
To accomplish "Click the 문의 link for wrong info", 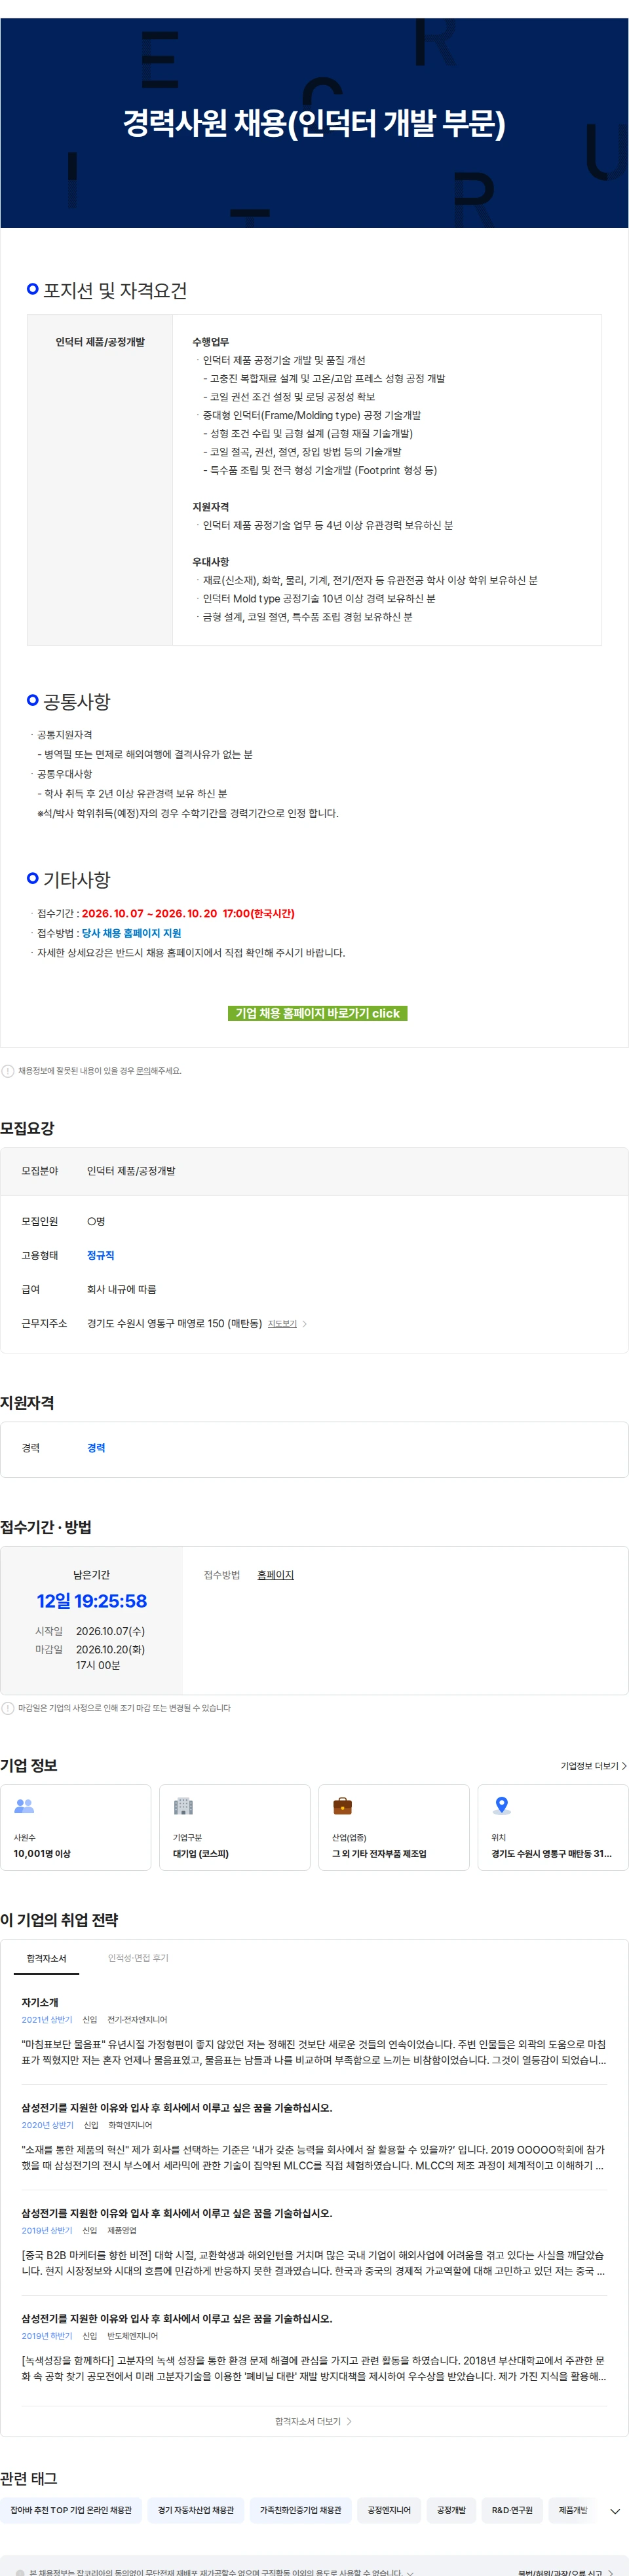I will [143, 1071].
